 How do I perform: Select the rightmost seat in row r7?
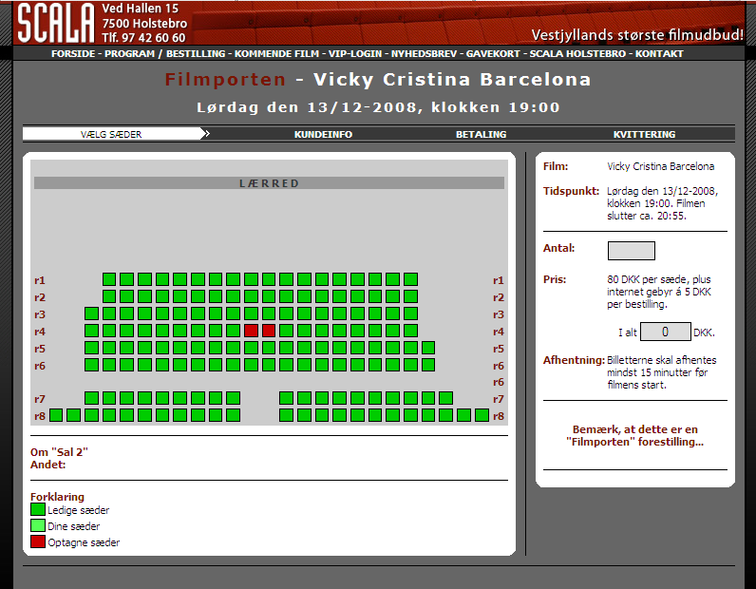tap(446, 398)
